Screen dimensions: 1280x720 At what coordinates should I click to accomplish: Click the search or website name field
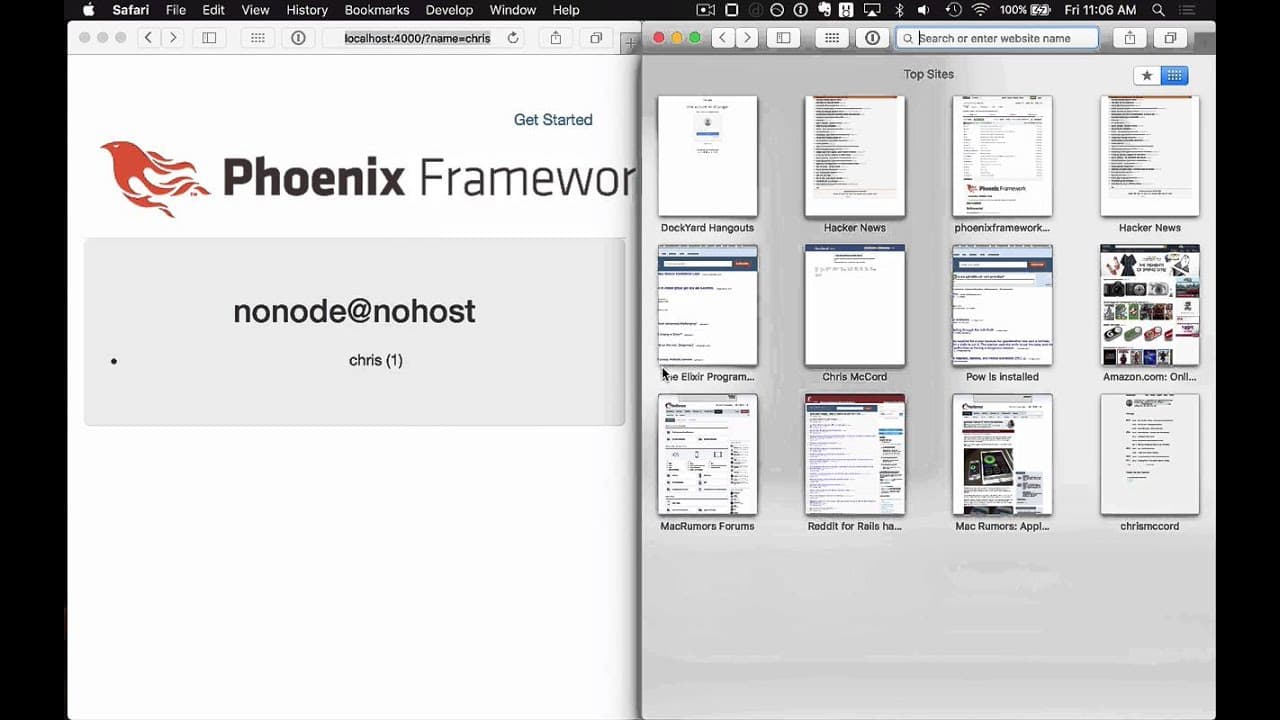996,38
